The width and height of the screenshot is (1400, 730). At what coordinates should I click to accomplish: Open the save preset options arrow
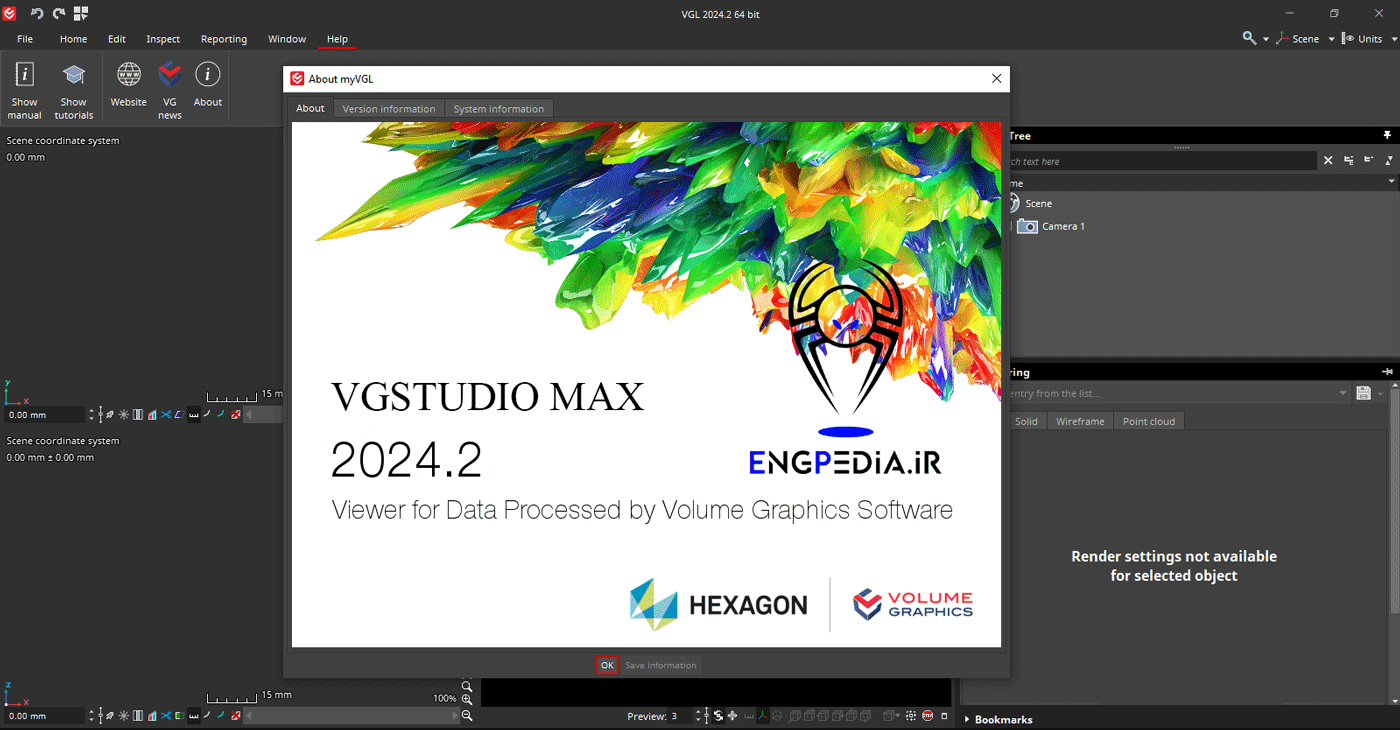coord(1380,394)
